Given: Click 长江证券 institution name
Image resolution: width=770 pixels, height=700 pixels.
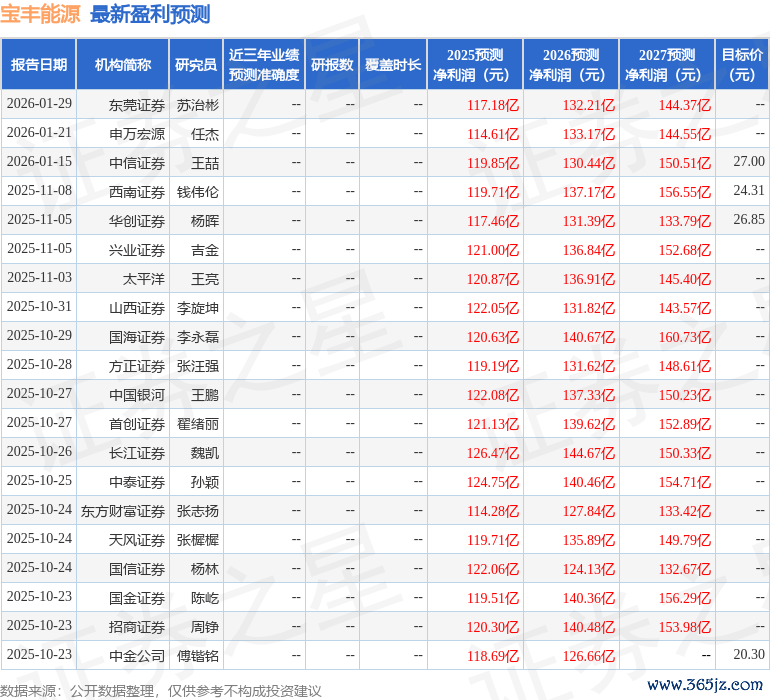Looking at the screenshot, I should coord(137,453).
